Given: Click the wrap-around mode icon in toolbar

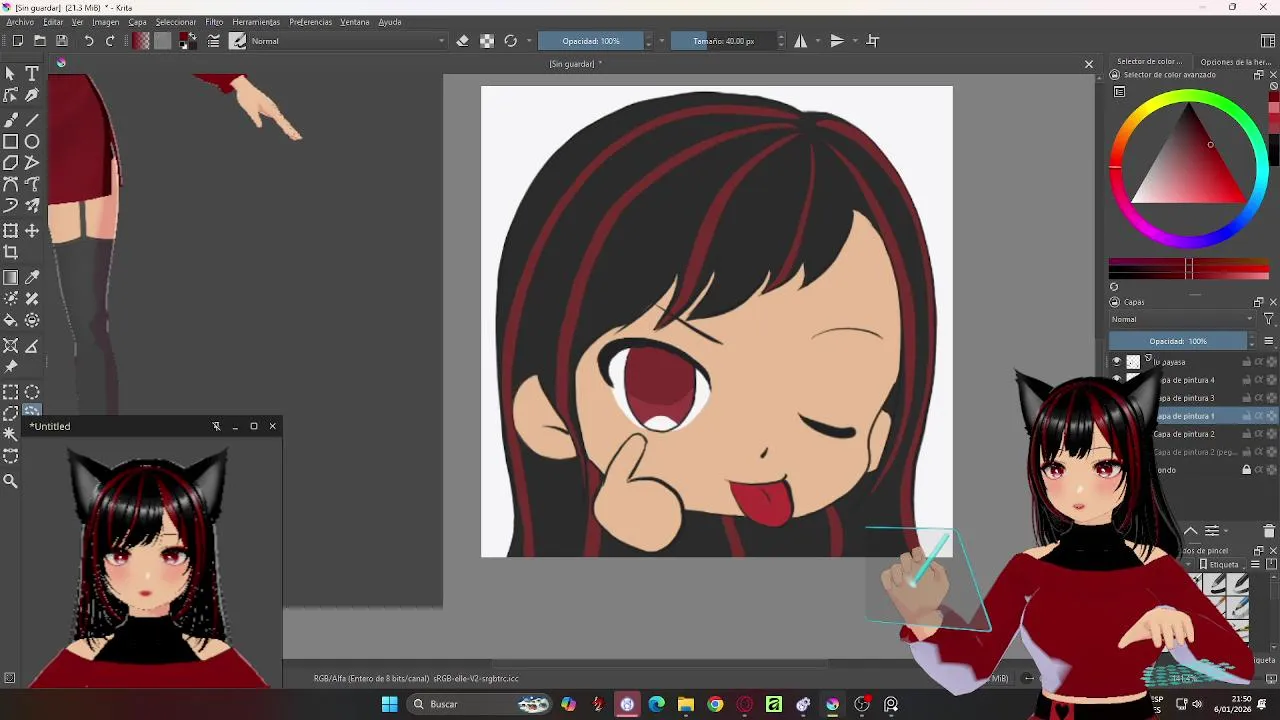Looking at the screenshot, I should coord(873,41).
